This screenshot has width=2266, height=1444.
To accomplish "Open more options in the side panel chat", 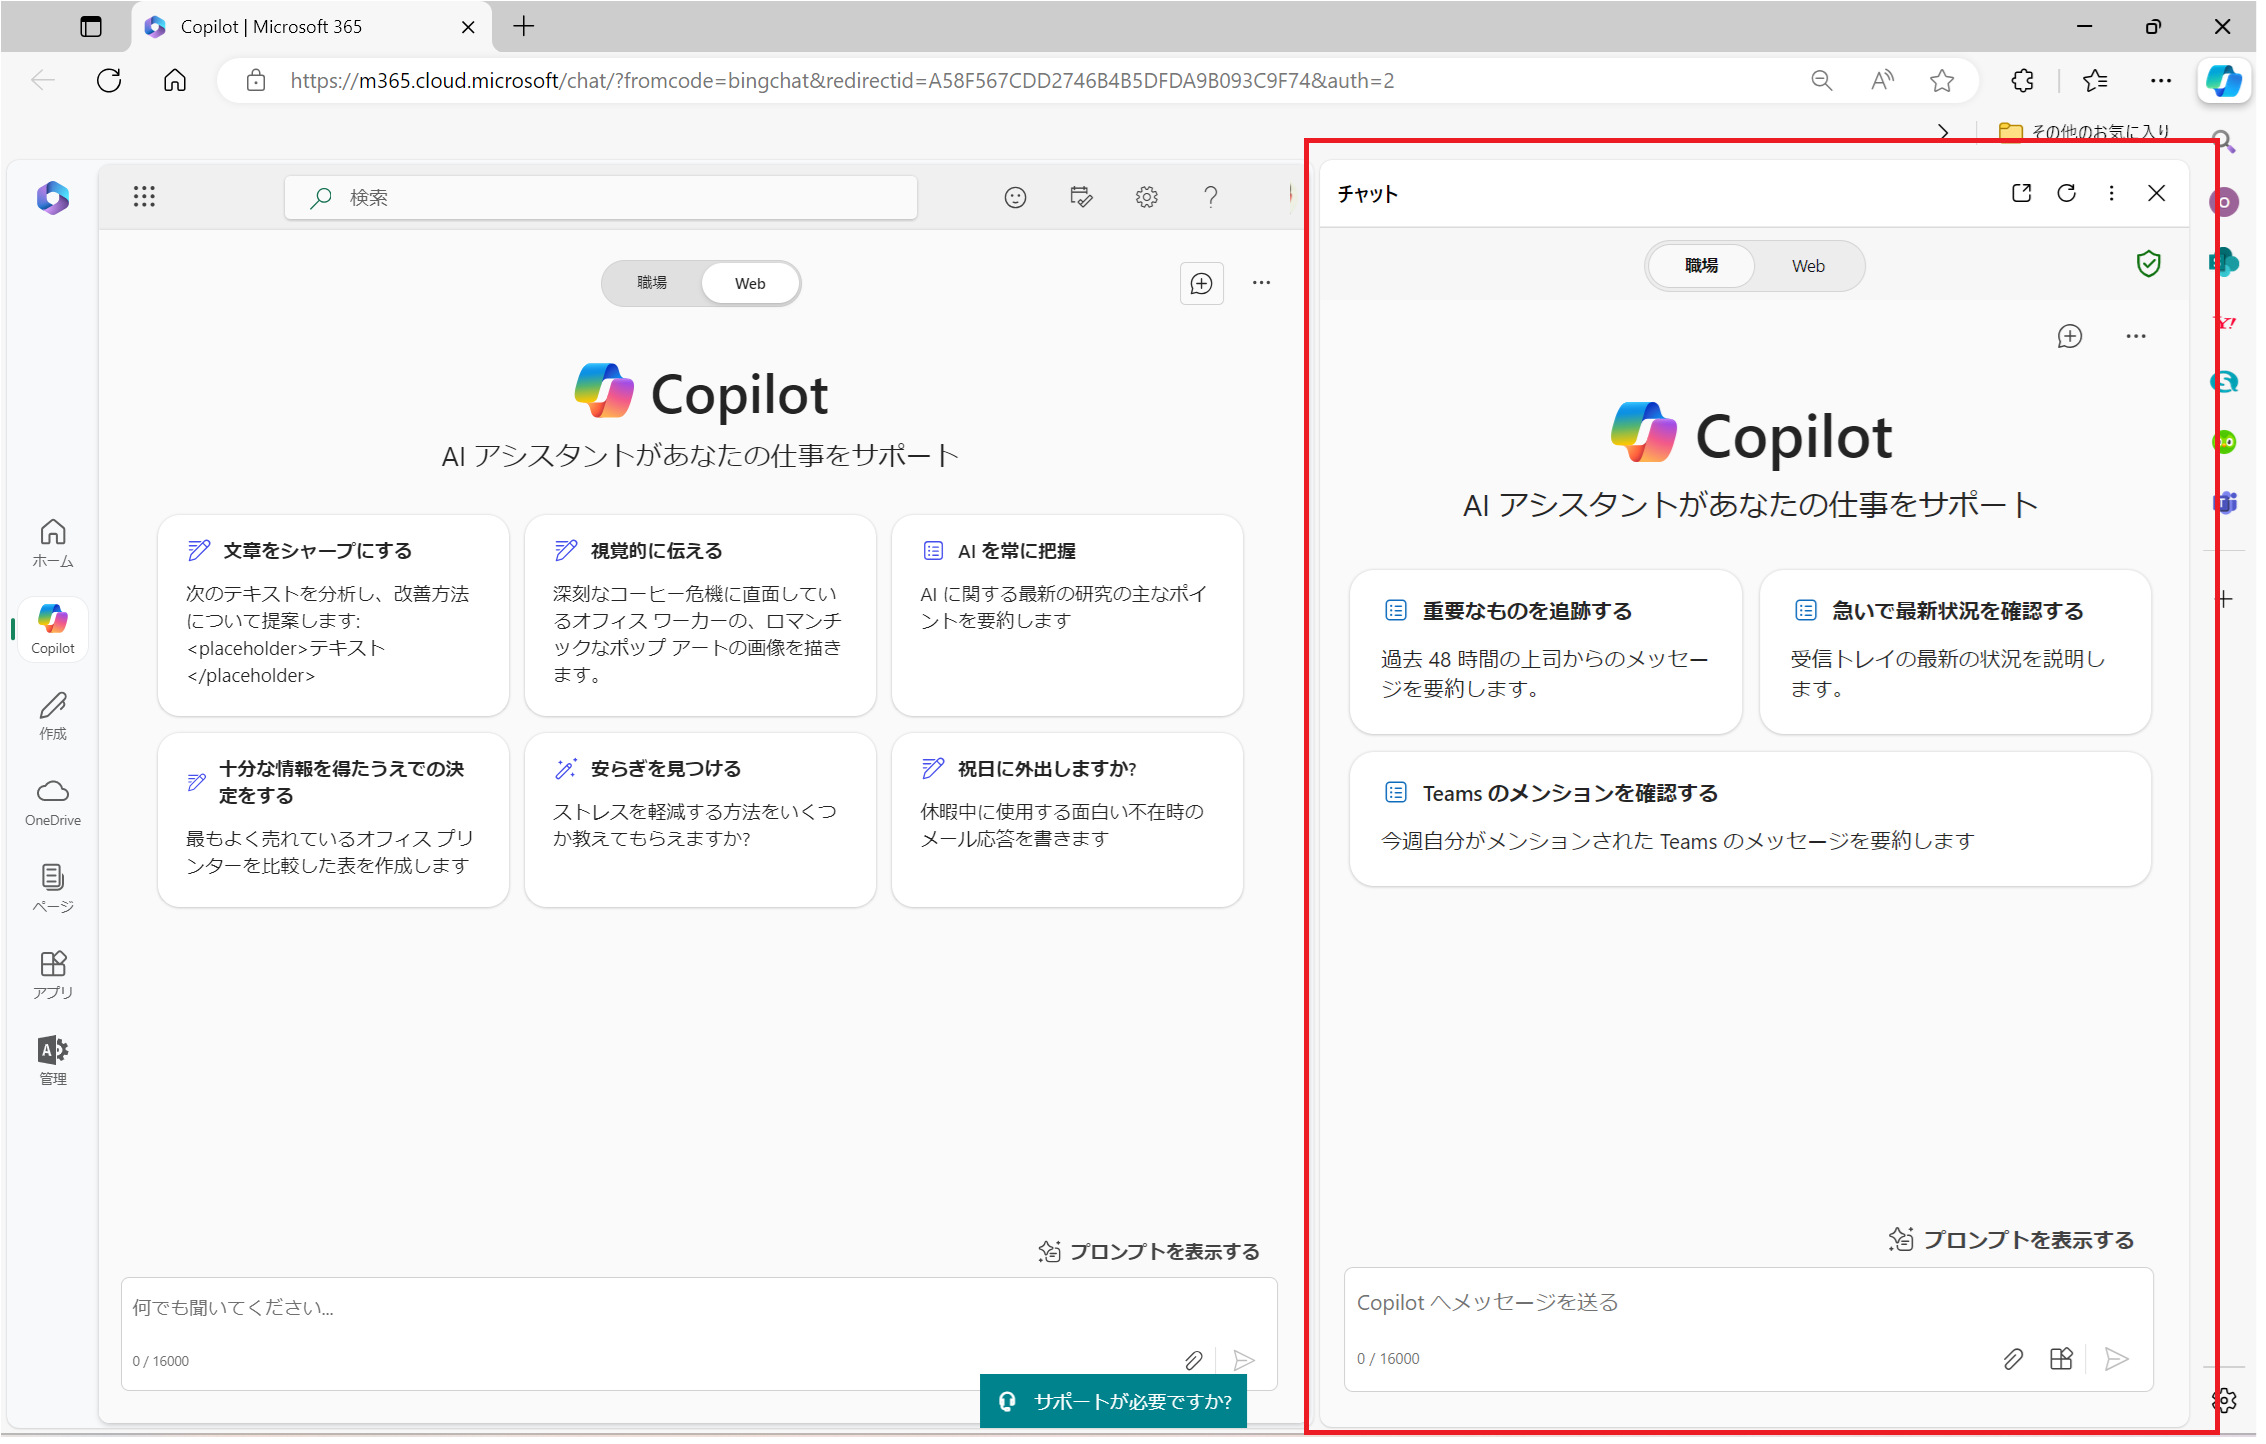I will tap(2135, 336).
